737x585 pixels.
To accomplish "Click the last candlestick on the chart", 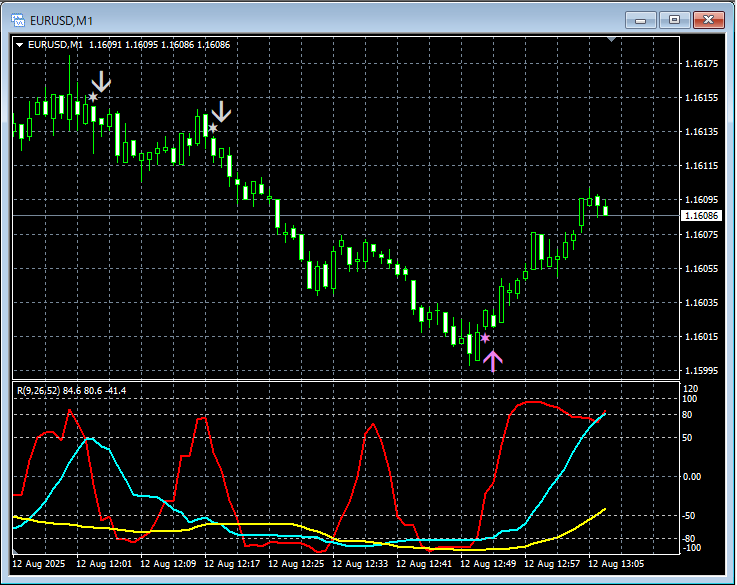I will (x=605, y=209).
